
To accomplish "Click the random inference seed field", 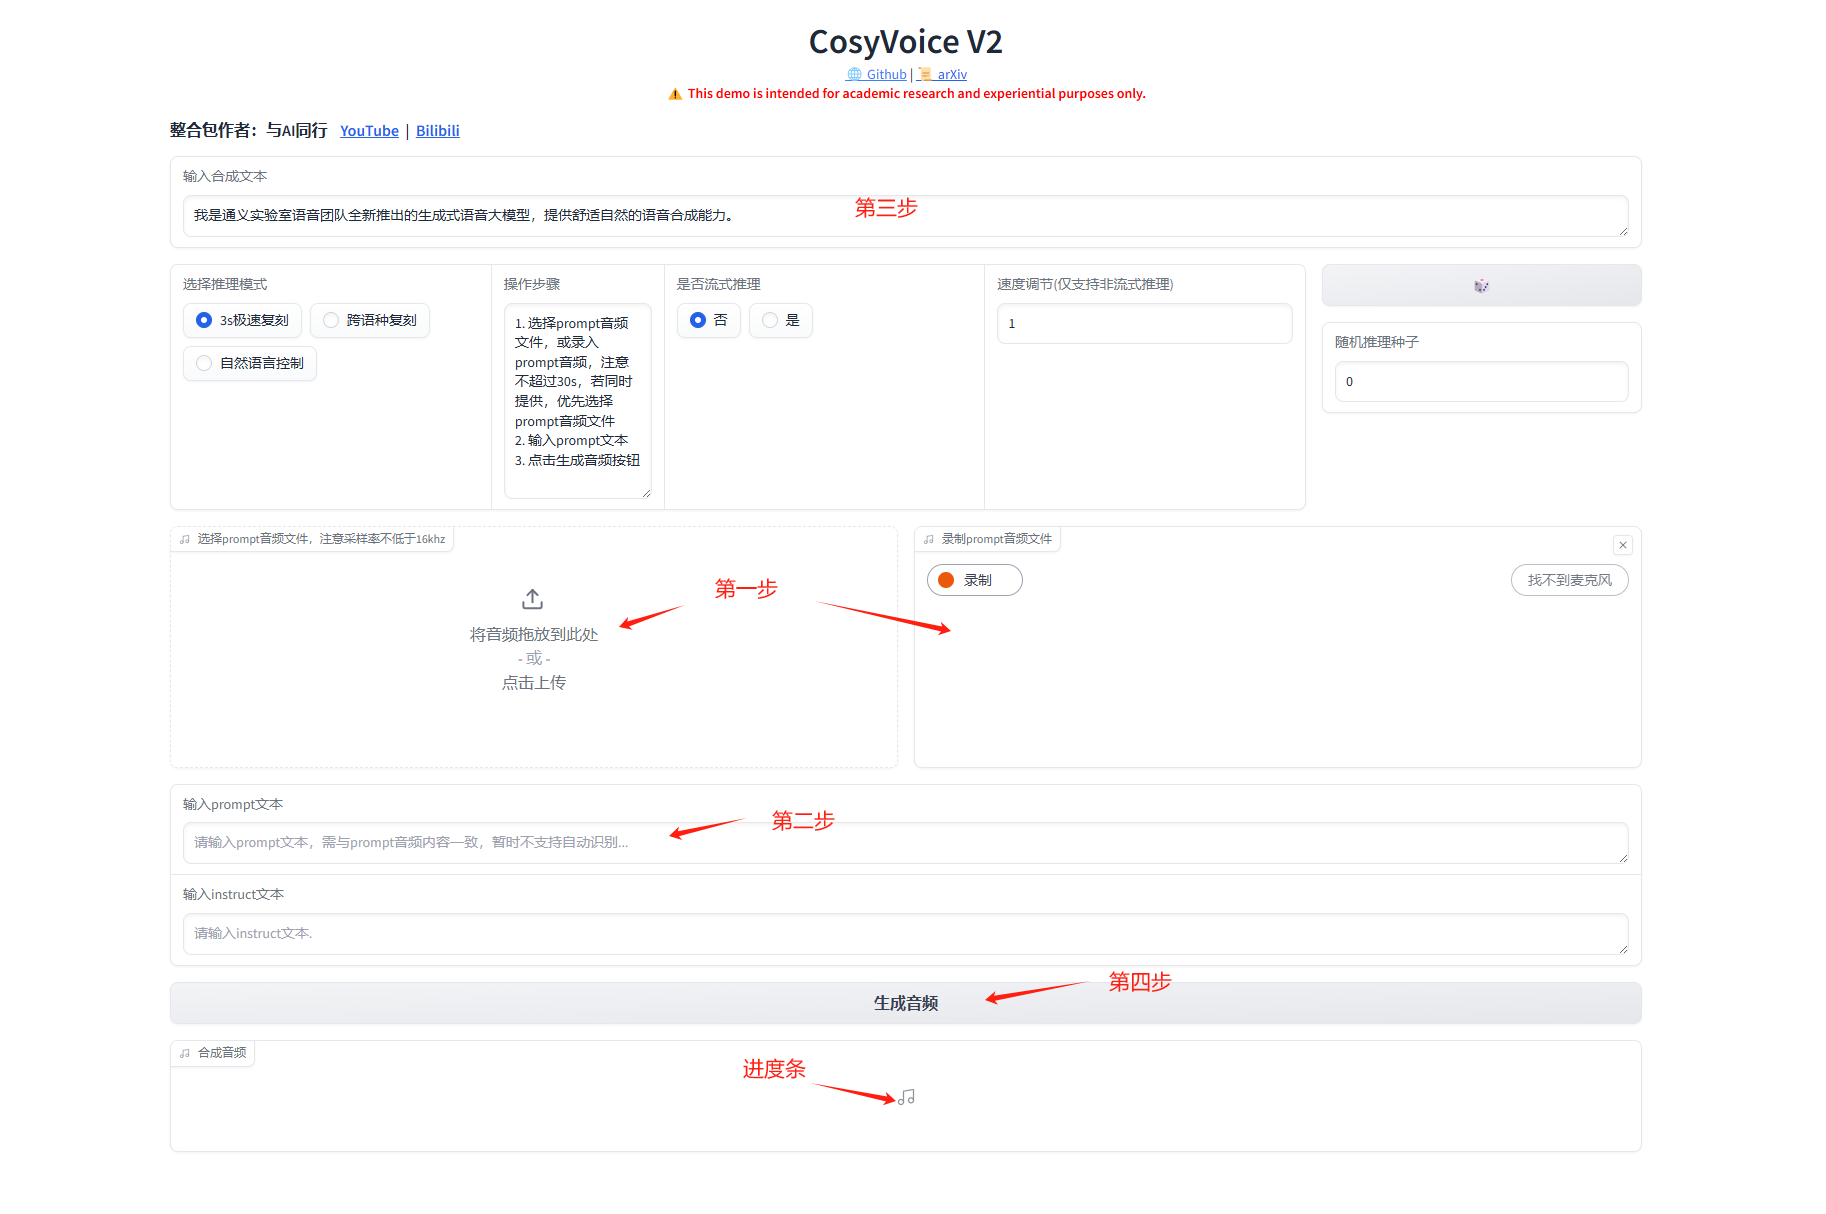I will (x=1481, y=382).
